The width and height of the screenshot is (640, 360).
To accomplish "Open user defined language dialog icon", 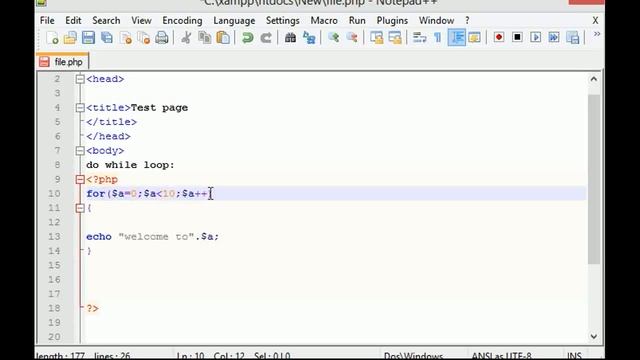I will point(474,38).
